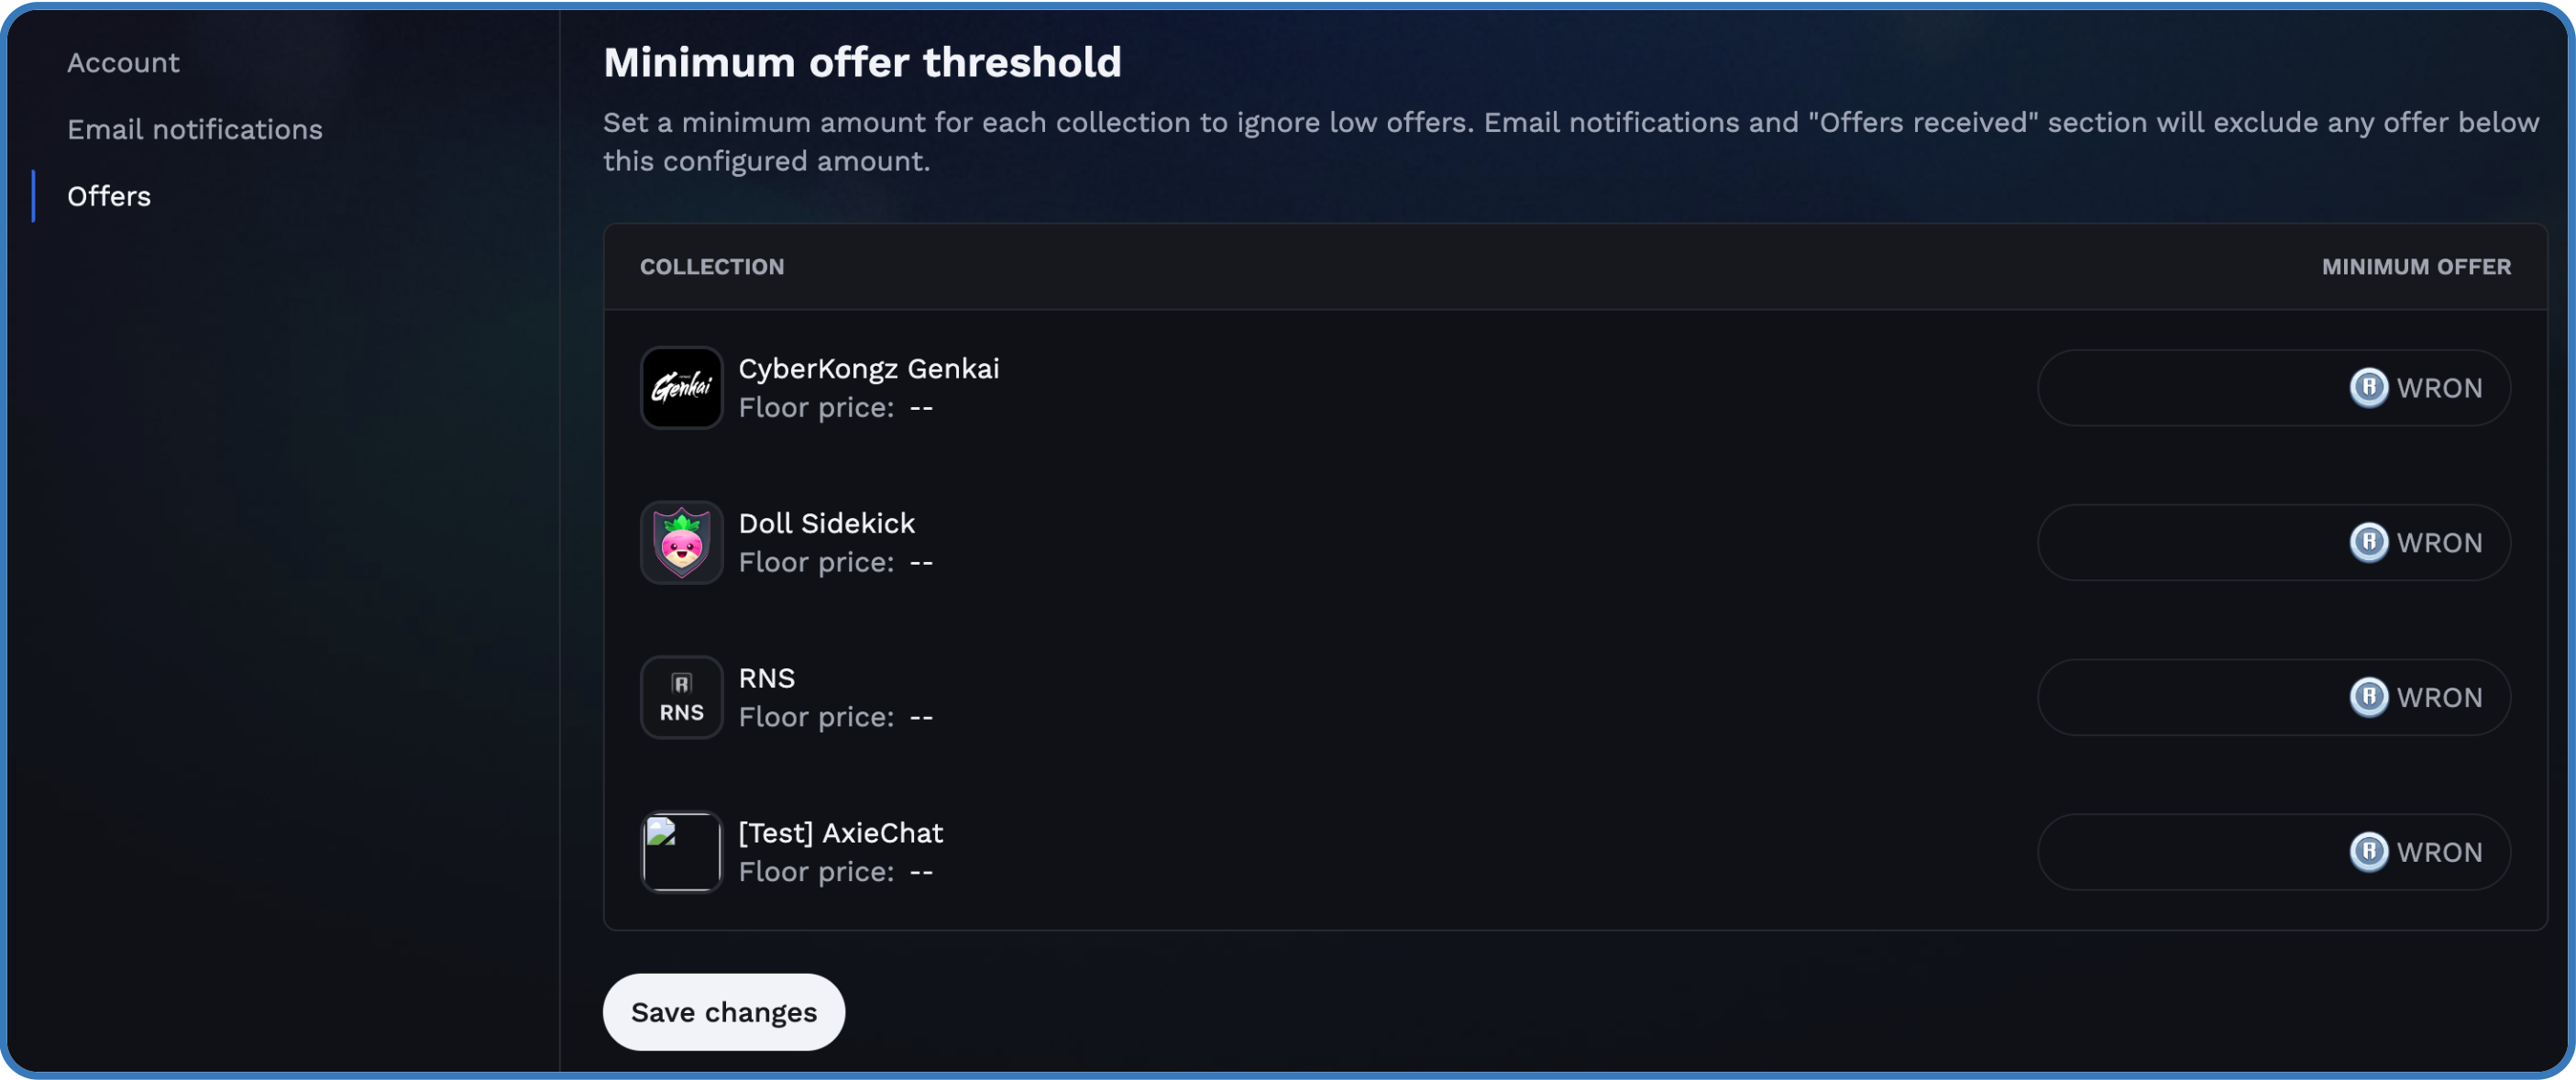Click the CyberKongz Genkai collection name
The width and height of the screenshot is (2576, 1080).
pos(869,369)
